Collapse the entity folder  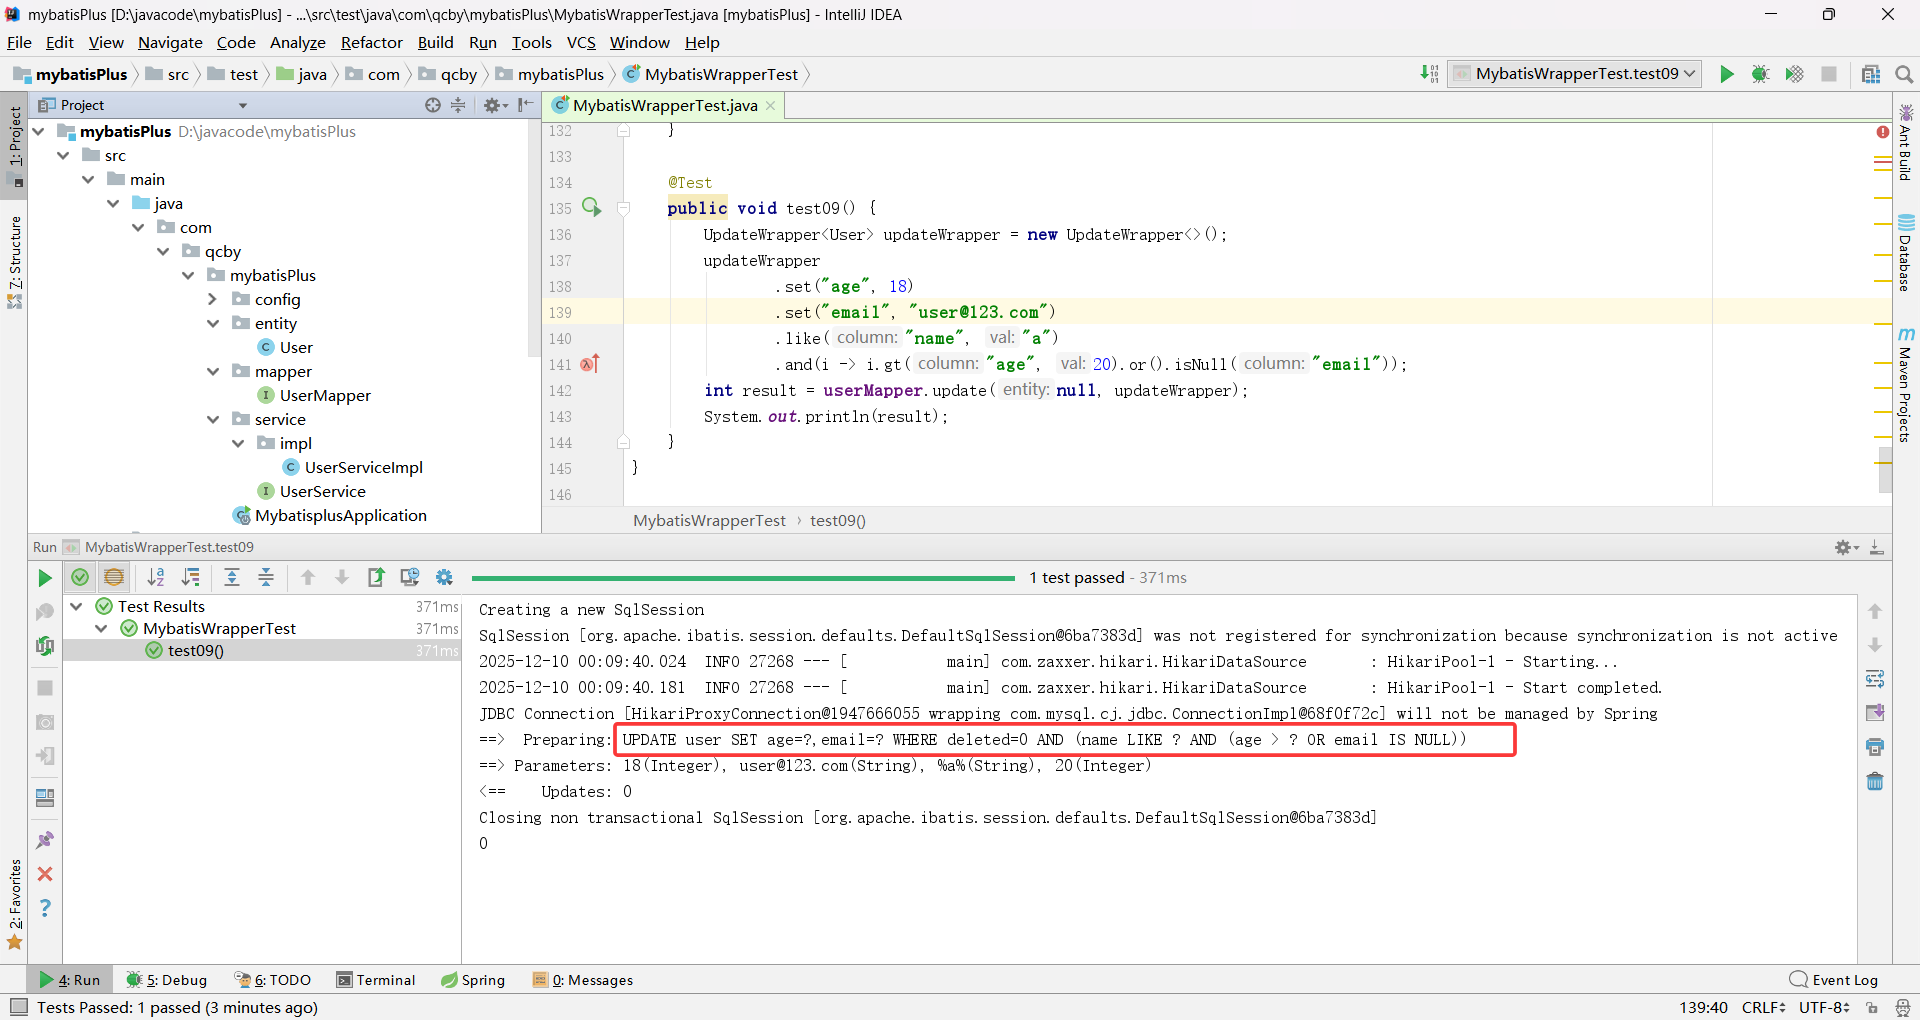tap(212, 323)
